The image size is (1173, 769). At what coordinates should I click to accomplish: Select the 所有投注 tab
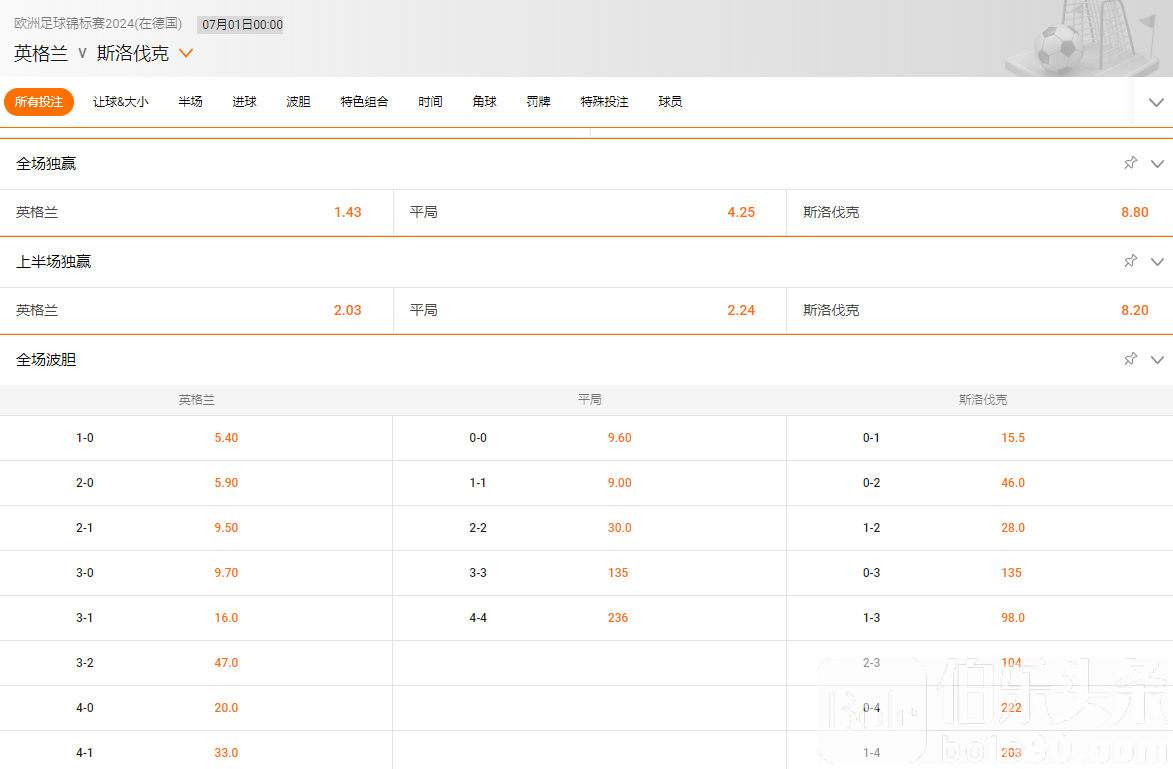click(39, 102)
